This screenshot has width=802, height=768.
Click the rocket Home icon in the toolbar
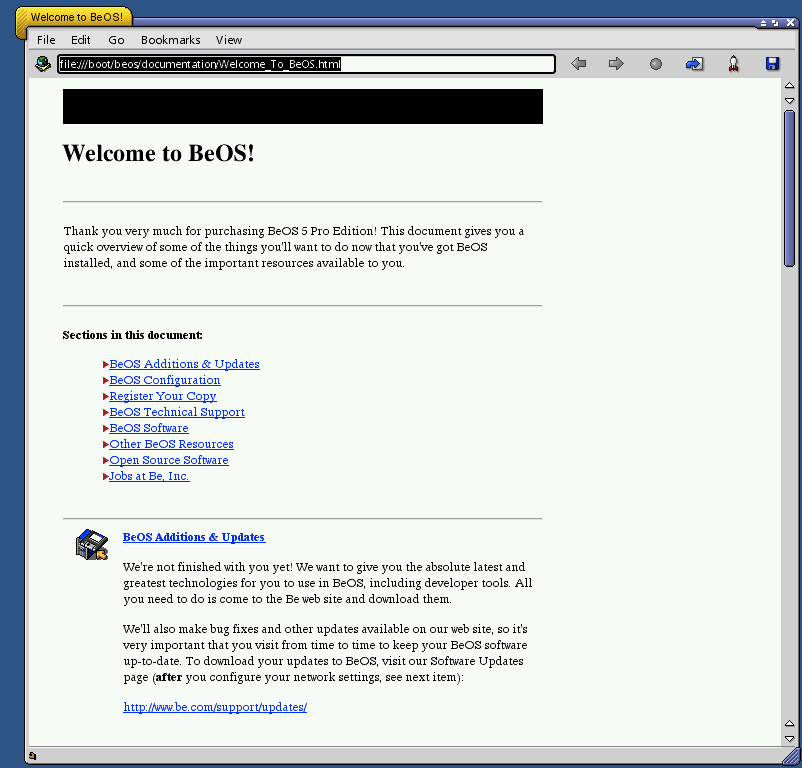click(x=733, y=64)
